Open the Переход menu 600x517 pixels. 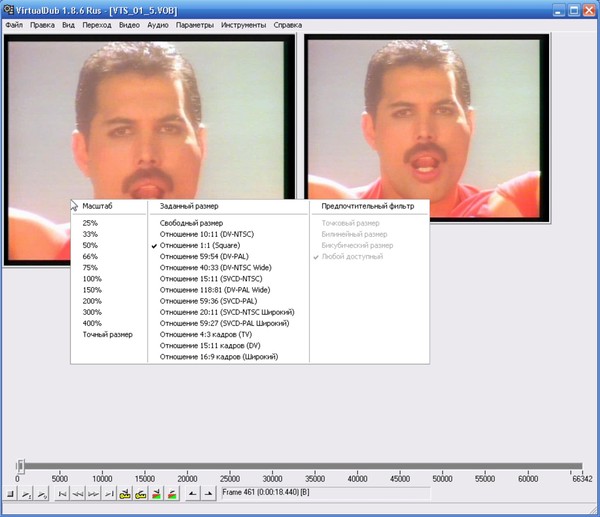97,25
